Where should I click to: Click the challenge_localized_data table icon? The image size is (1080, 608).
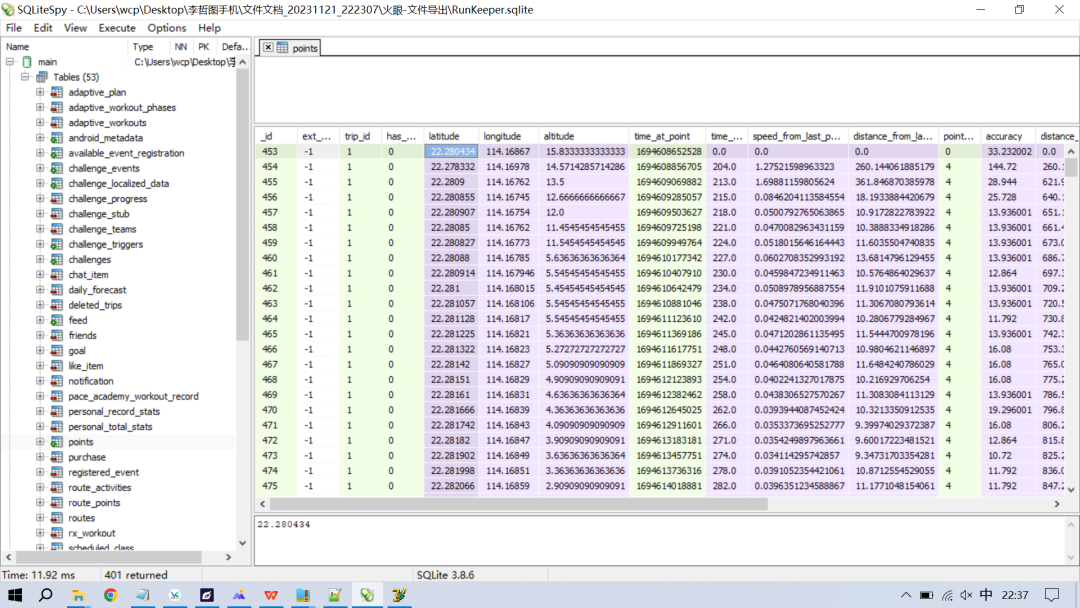(x=56, y=183)
